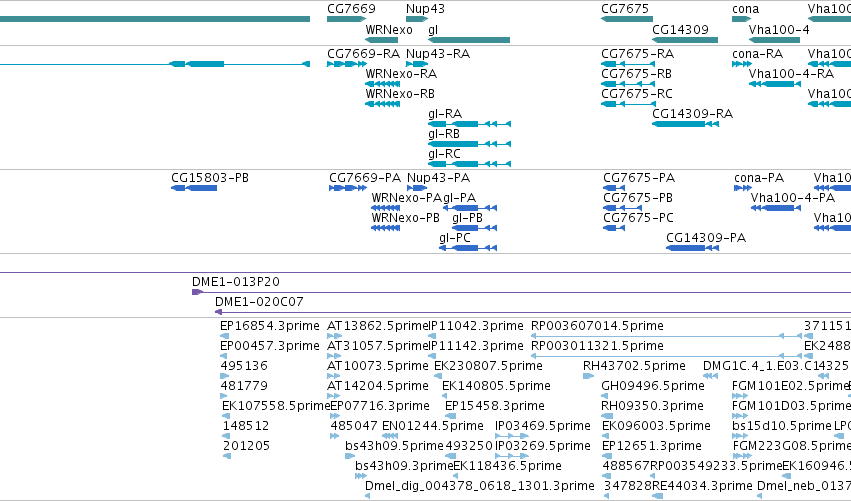Click the IP03469.5prime EST label
Screen dimensions: 851x501
click(543, 427)
